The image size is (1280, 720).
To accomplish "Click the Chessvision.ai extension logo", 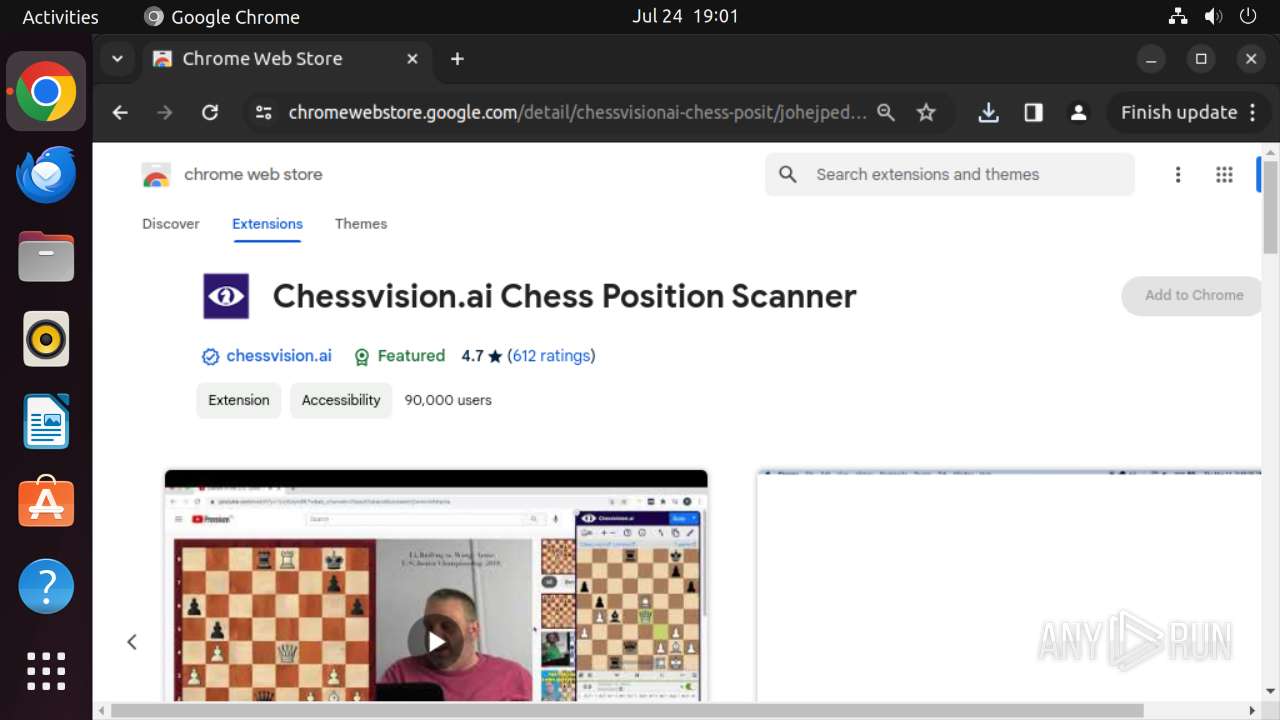I will [226, 296].
